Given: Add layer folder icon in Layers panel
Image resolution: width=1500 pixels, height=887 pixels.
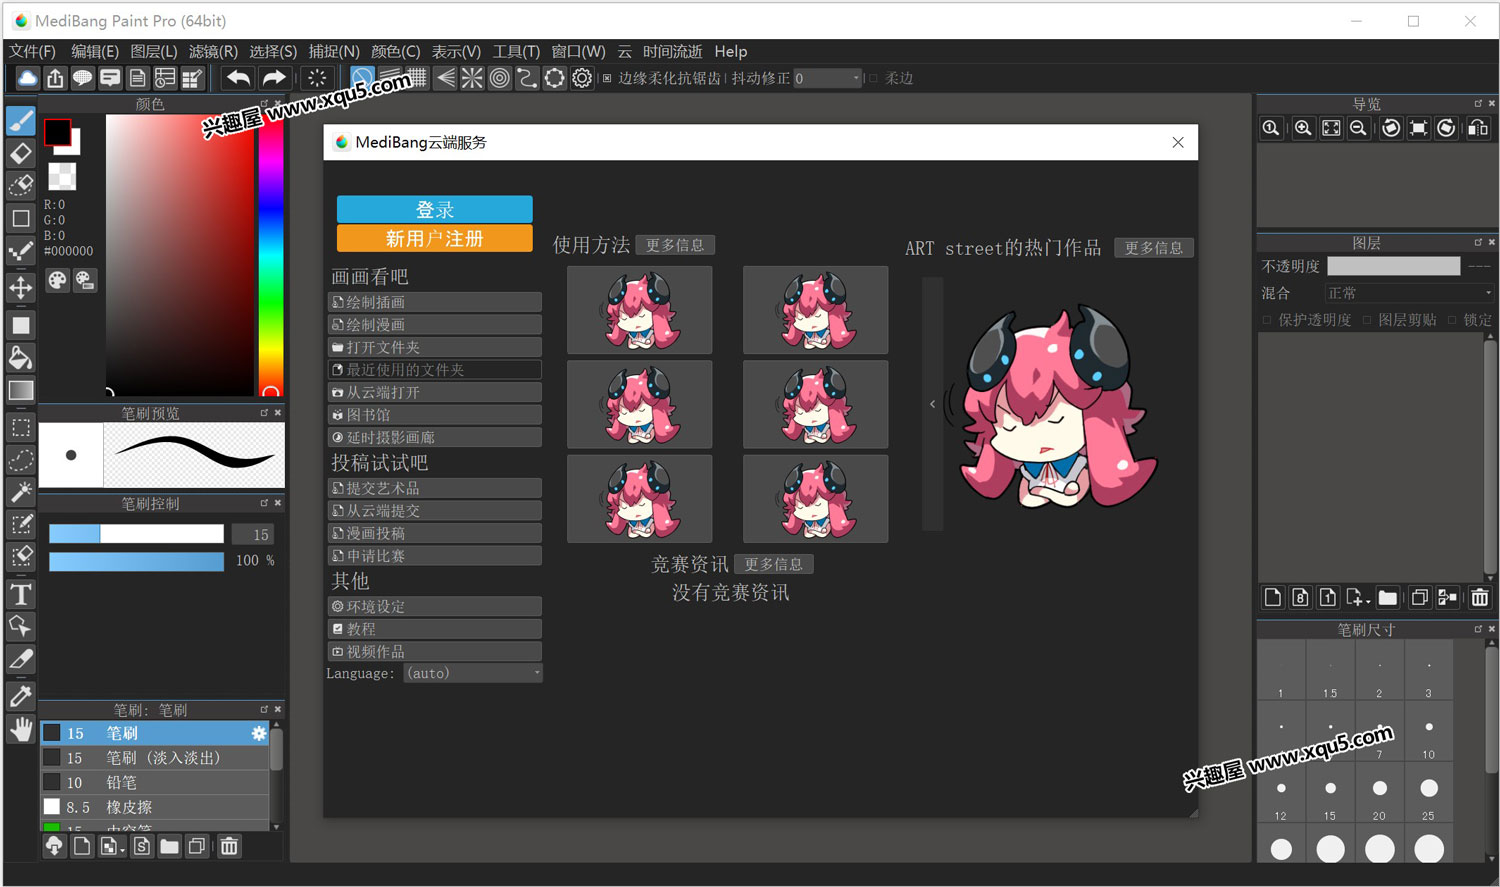Looking at the screenshot, I should point(1387,598).
